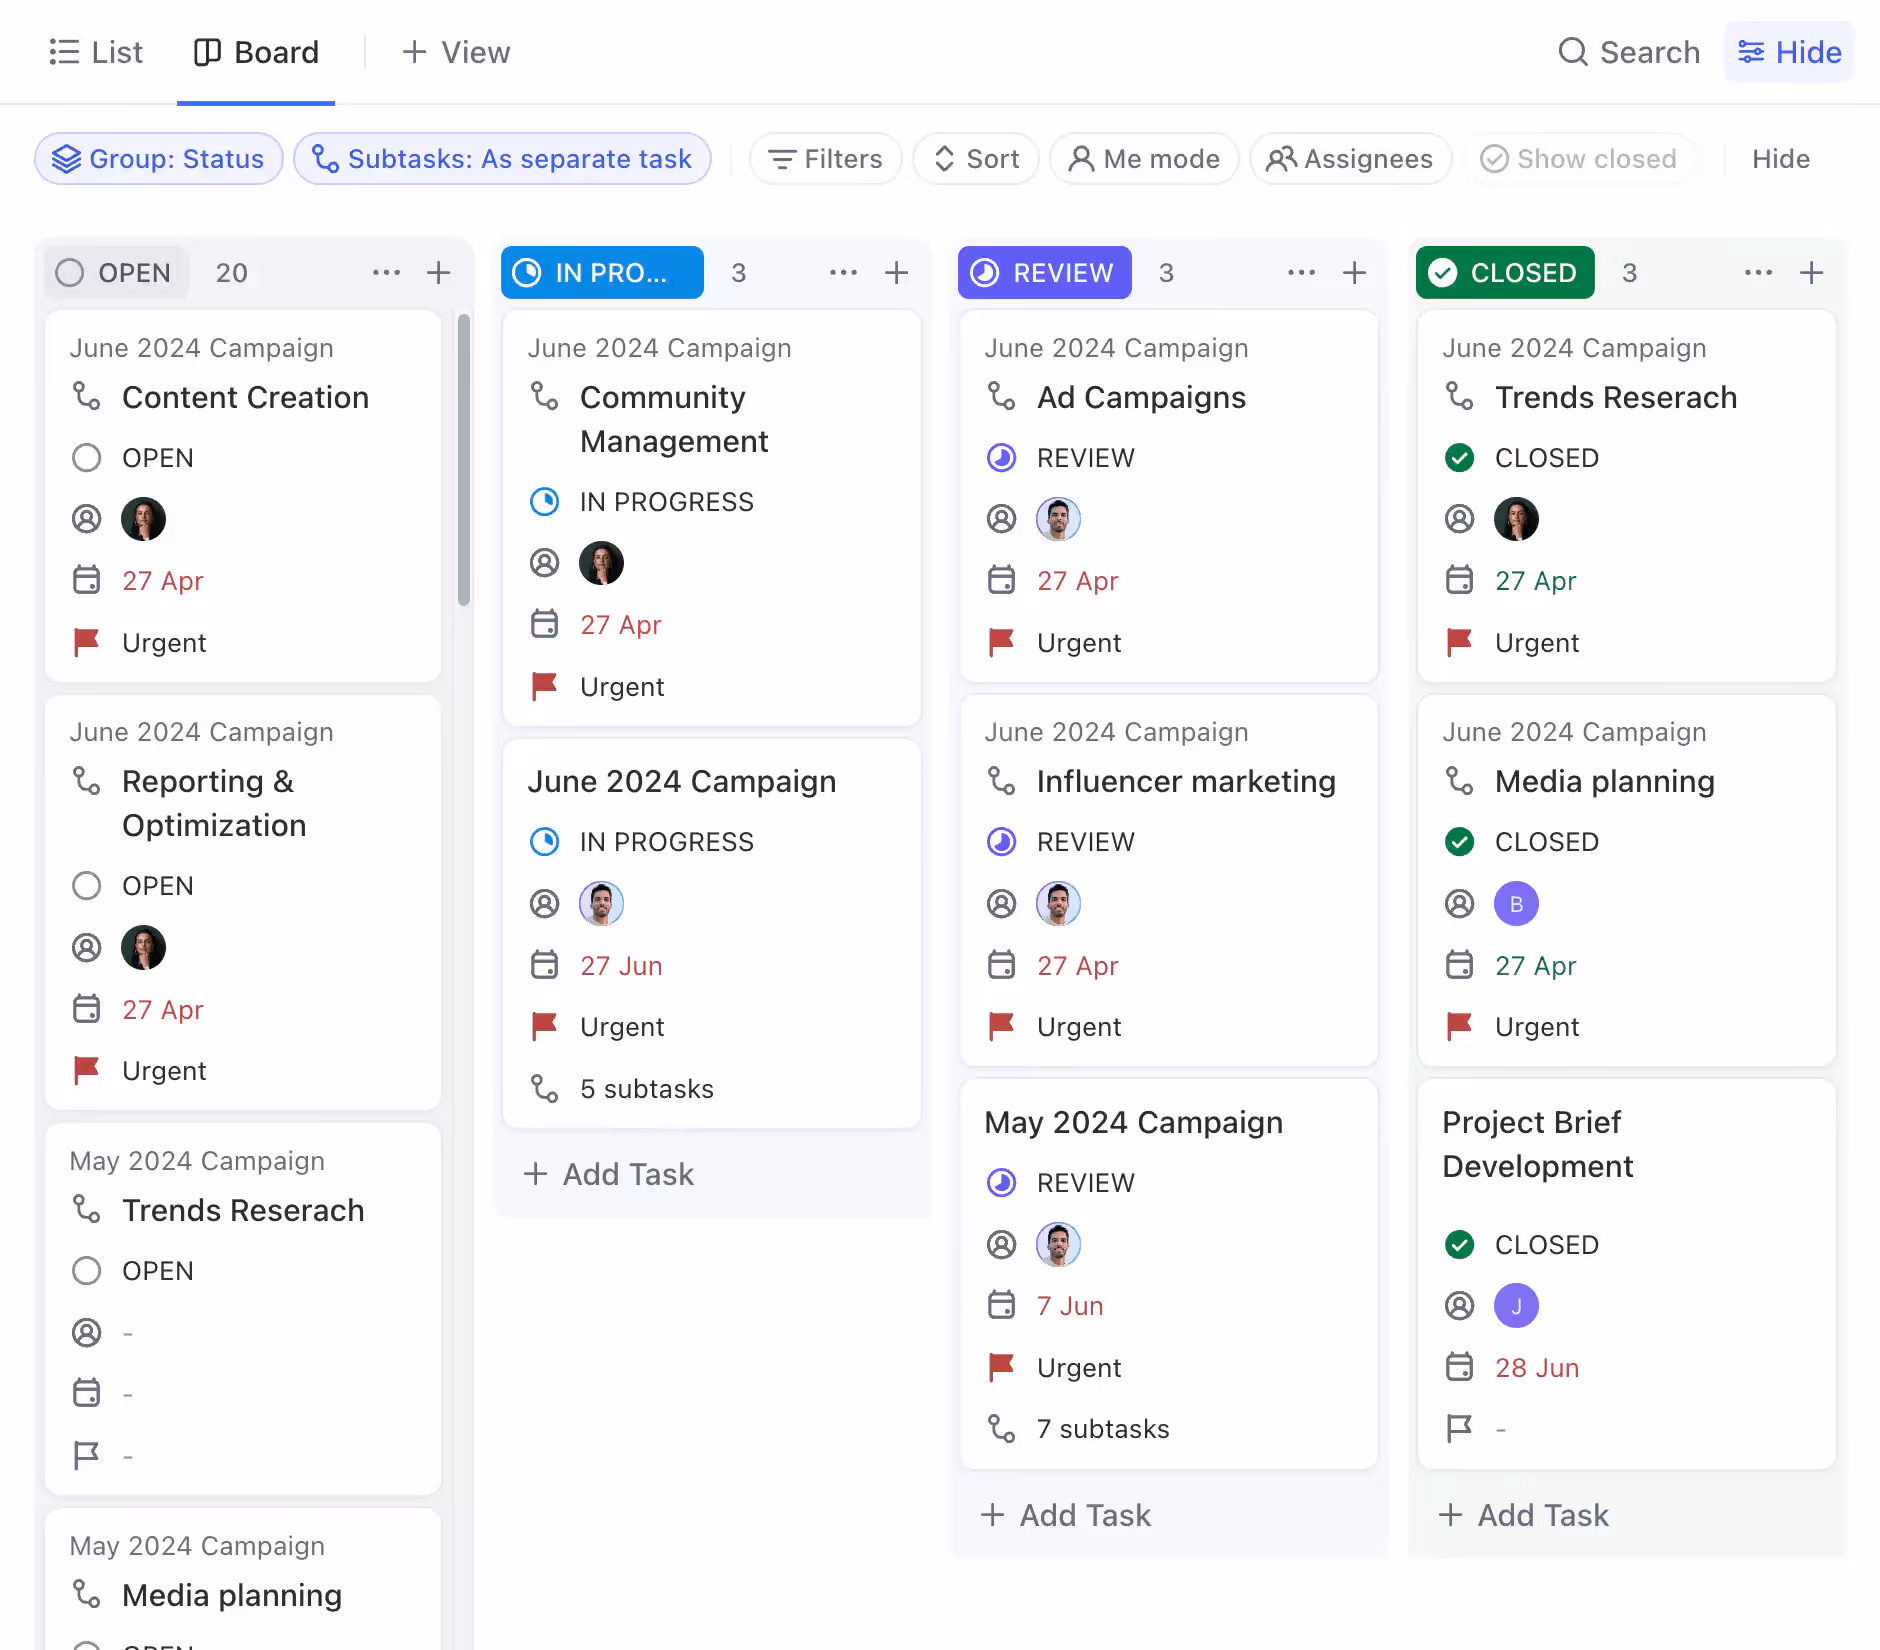1880x1650 pixels.
Task: Toggle Show closed tasks
Action: [1579, 159]
